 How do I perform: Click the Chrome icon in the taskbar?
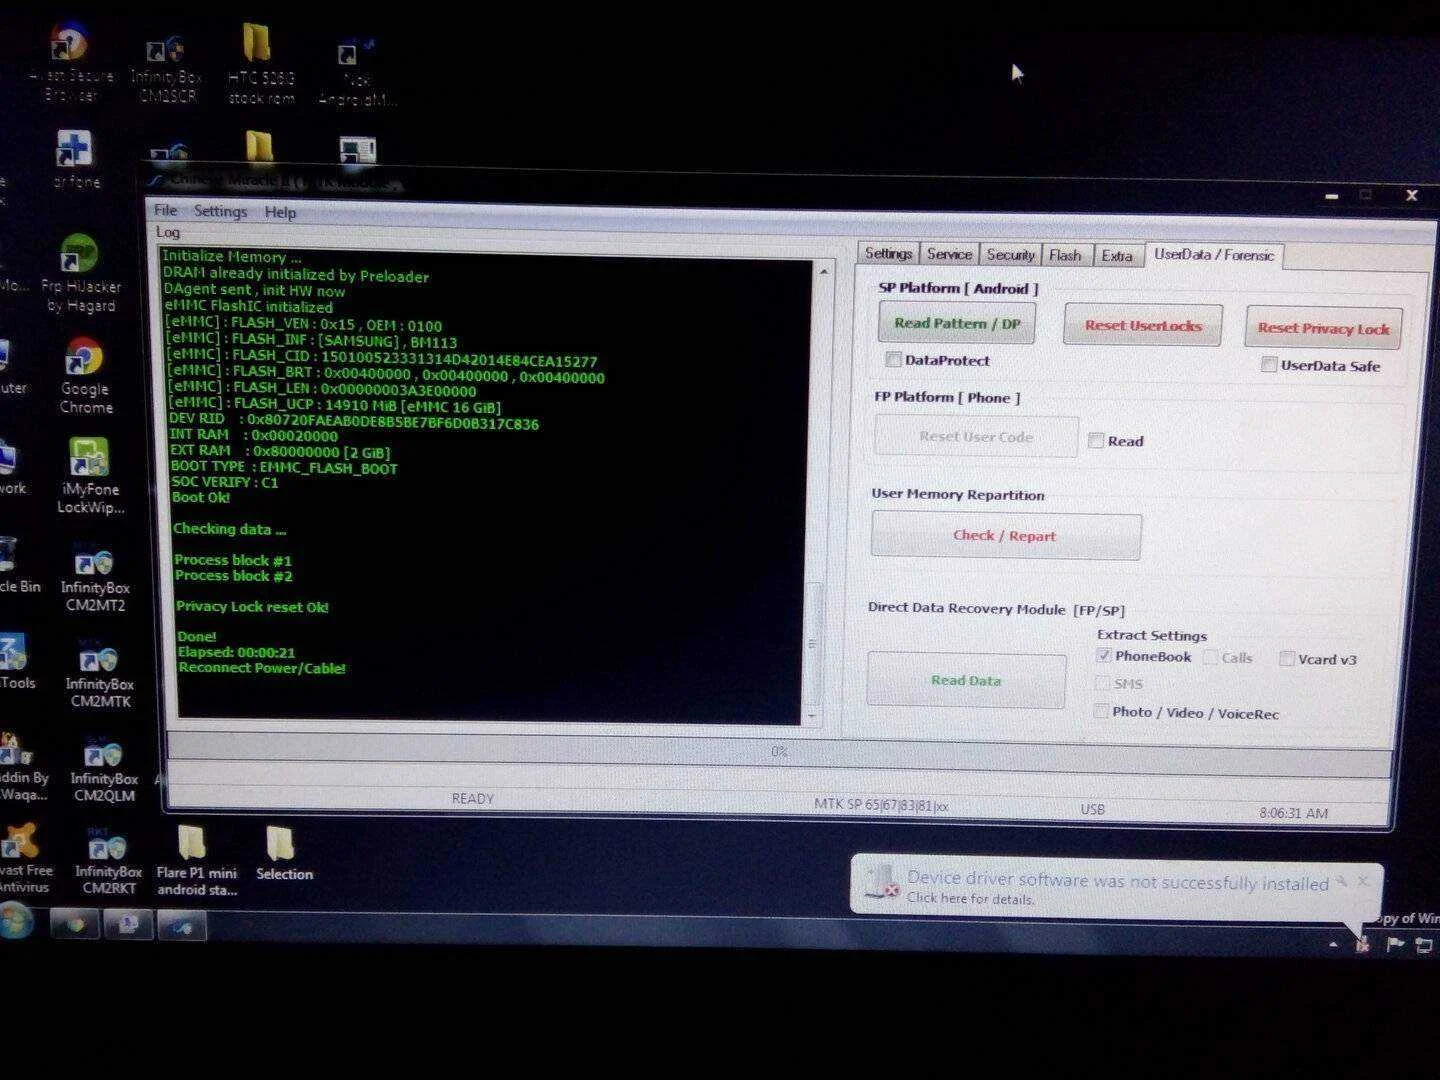pyautogui.click(x=75, y=924)
